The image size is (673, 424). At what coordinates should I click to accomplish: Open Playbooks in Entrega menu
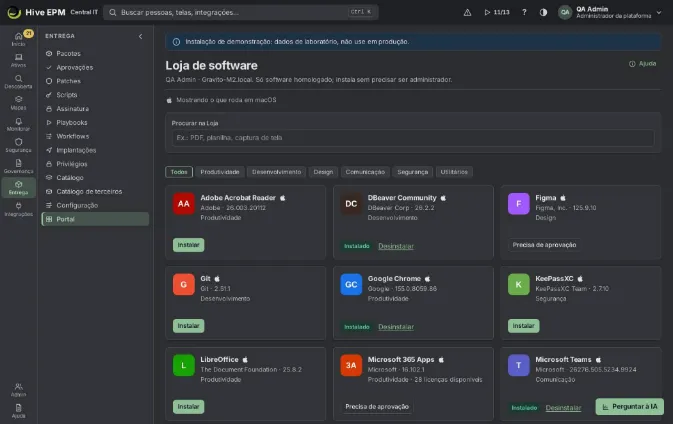pos(95,123)
